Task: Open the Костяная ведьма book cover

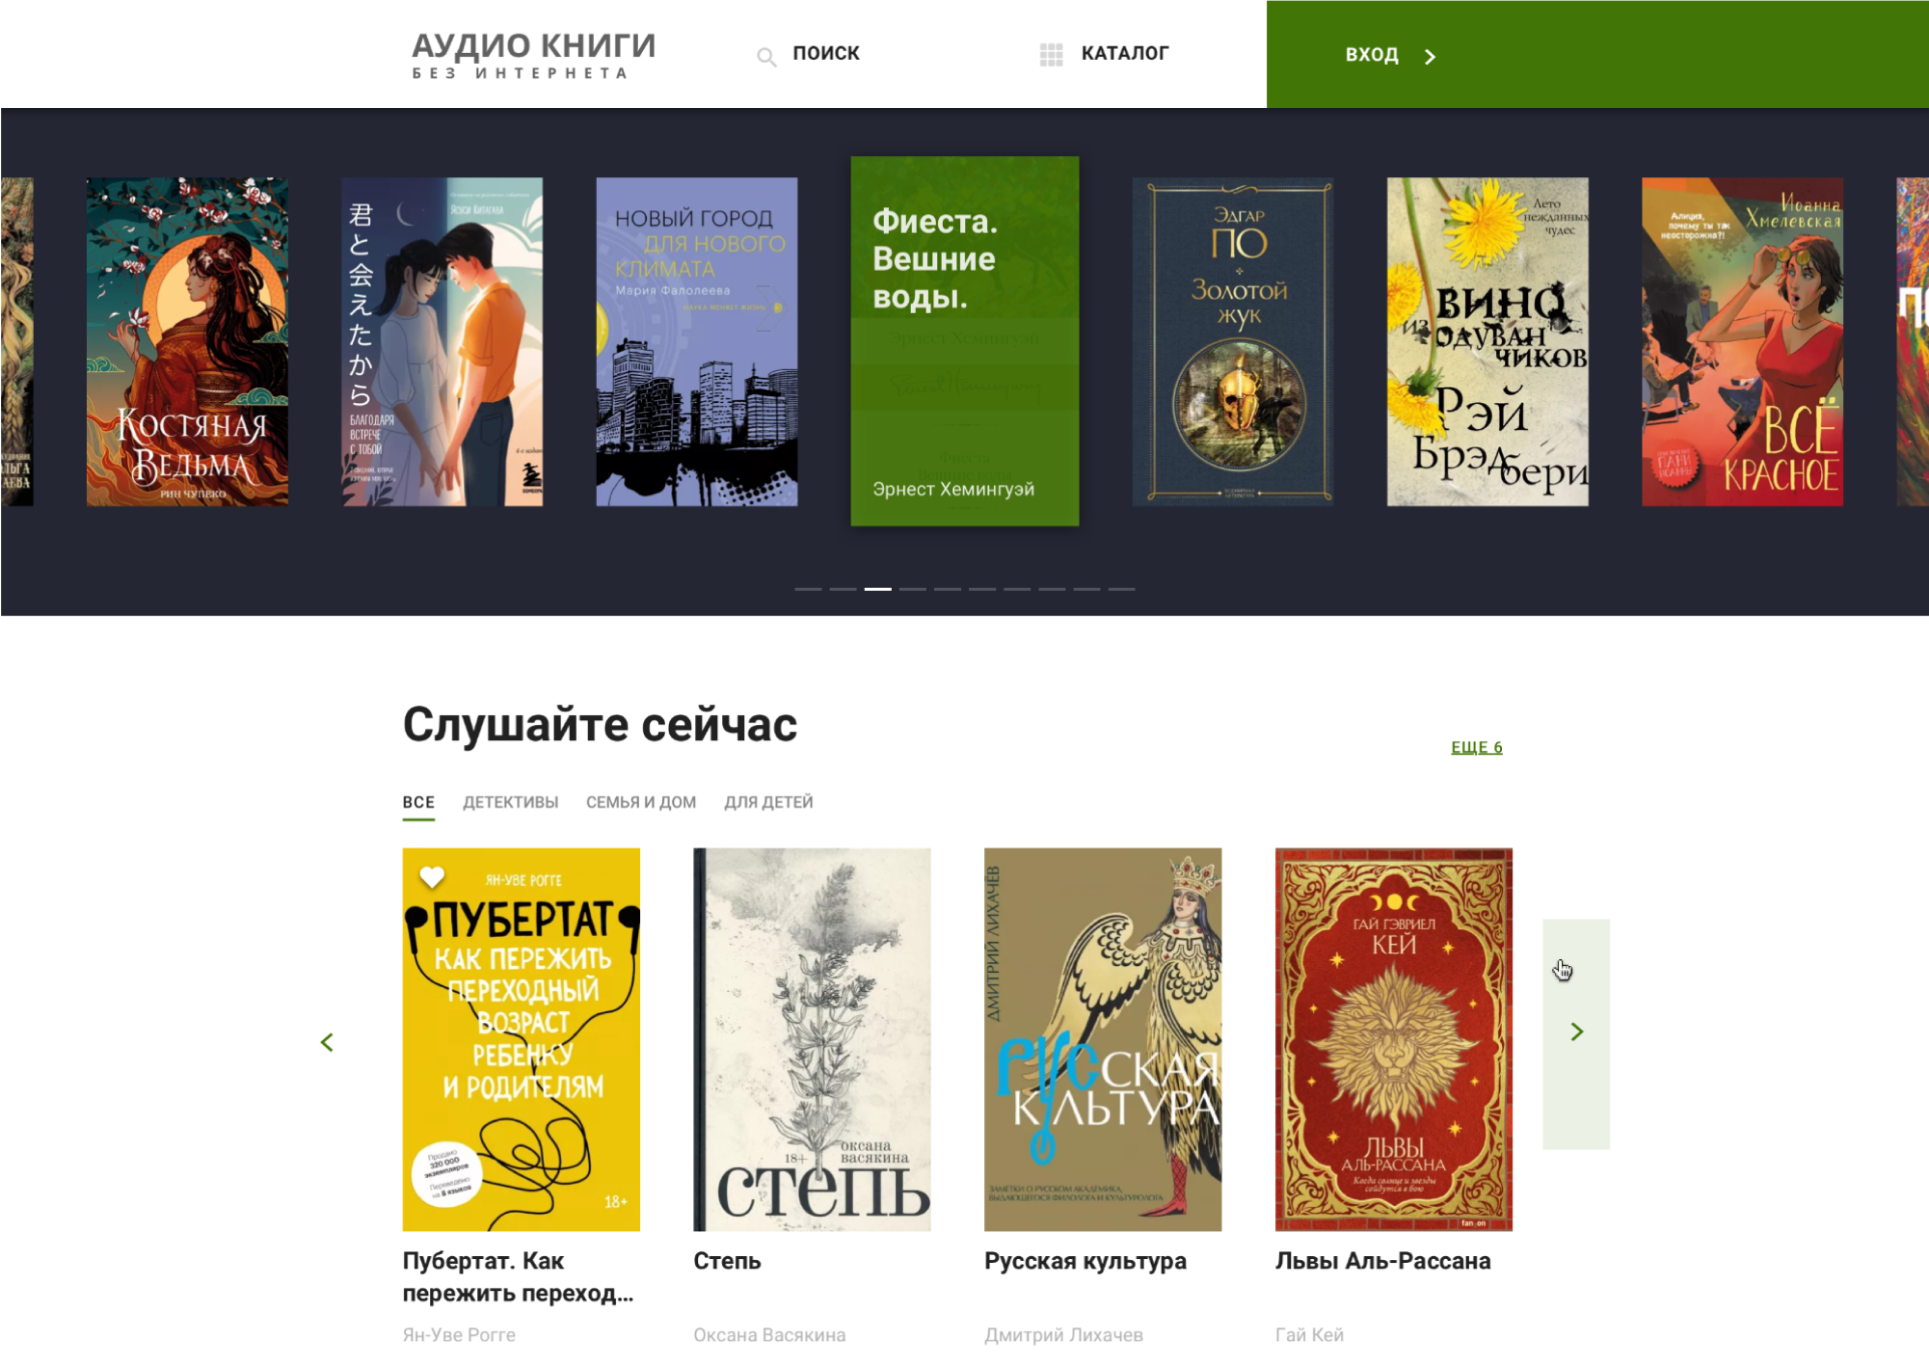Action: (x=187, y=342)
